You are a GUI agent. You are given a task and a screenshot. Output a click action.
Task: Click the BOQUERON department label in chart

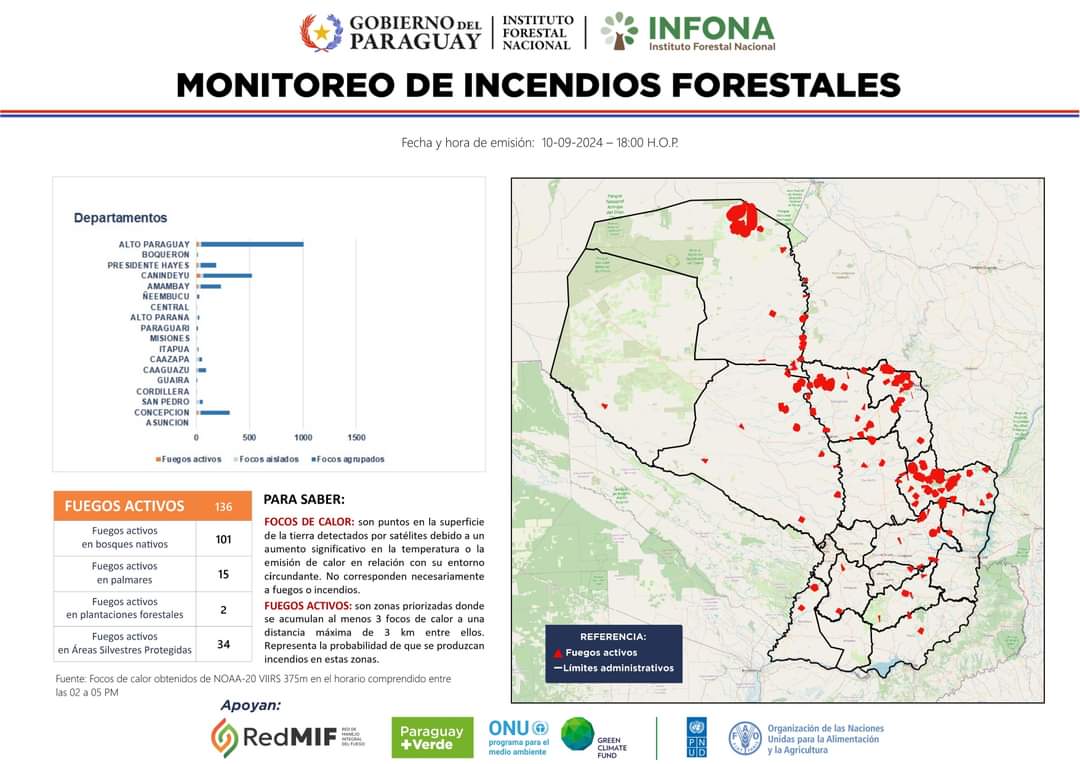165,255
